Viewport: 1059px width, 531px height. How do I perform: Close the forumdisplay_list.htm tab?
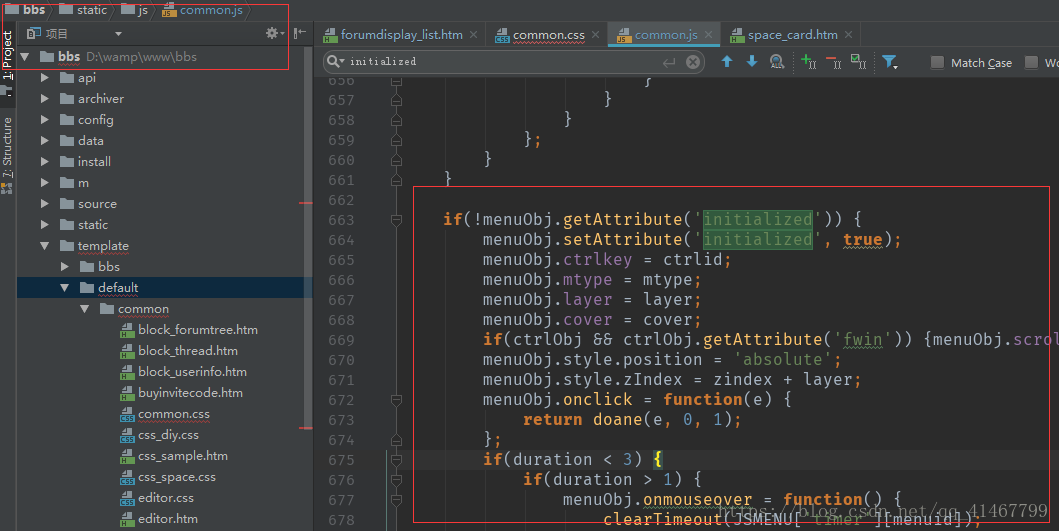pos(473,34)
